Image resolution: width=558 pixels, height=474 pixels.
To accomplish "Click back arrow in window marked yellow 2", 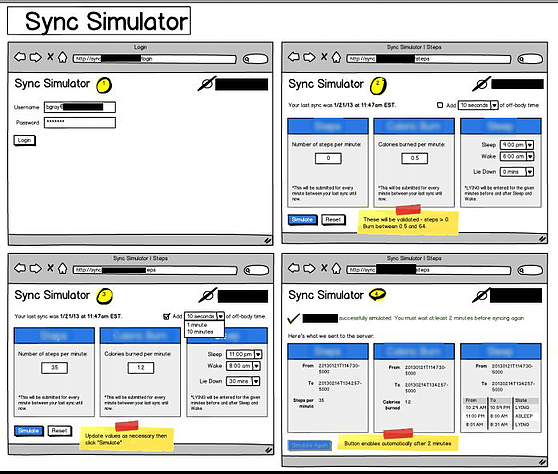I will tap(294, 57).
